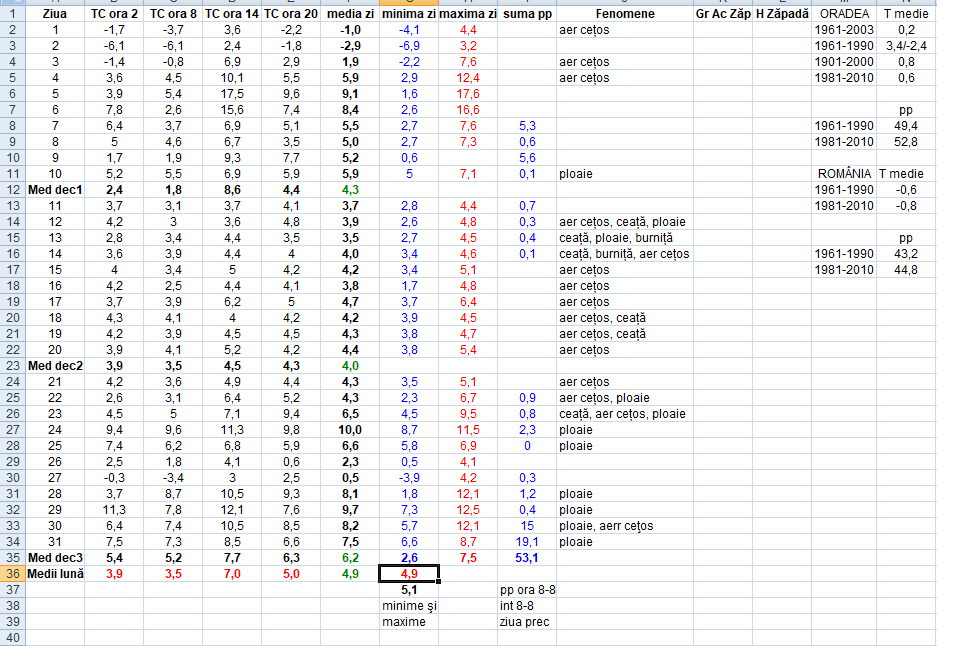Click the '1961-2003' period cell

point(844,29)
